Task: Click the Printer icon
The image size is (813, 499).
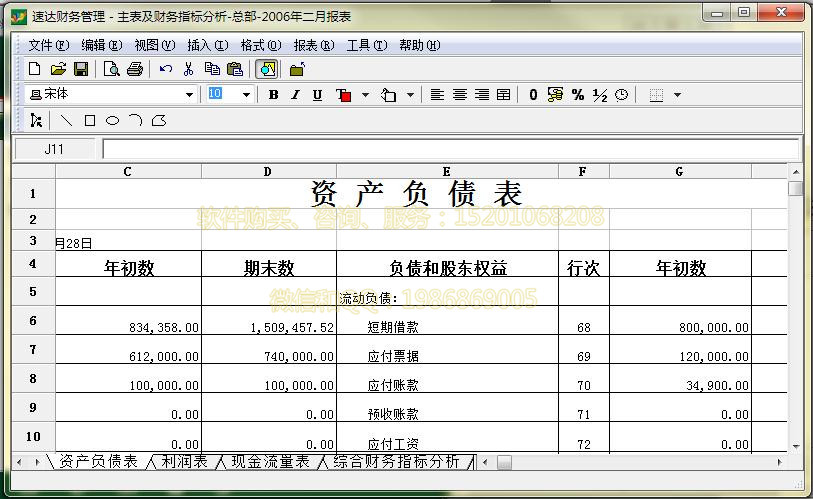Action: (135, 69)
